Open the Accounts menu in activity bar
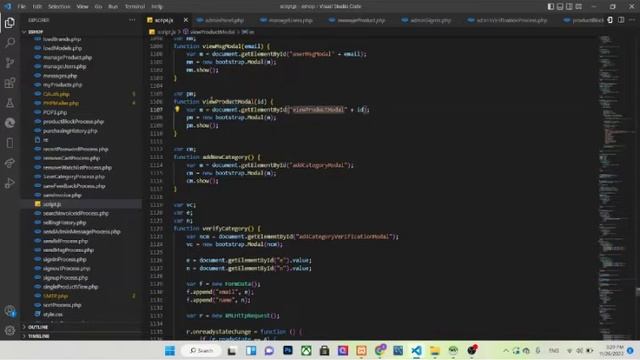 (x=10, y=311)
